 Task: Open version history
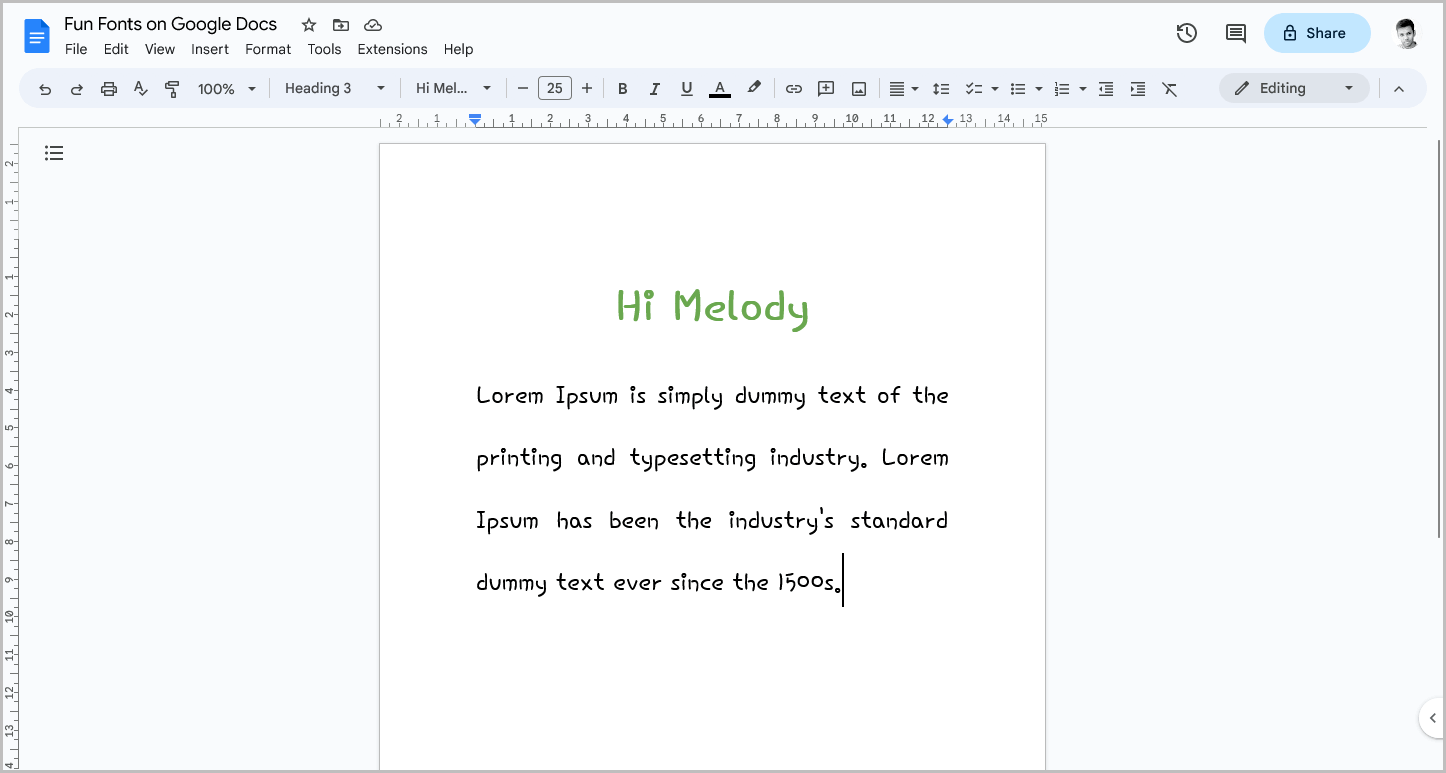pyautogui.click(x=1186, y=33)
